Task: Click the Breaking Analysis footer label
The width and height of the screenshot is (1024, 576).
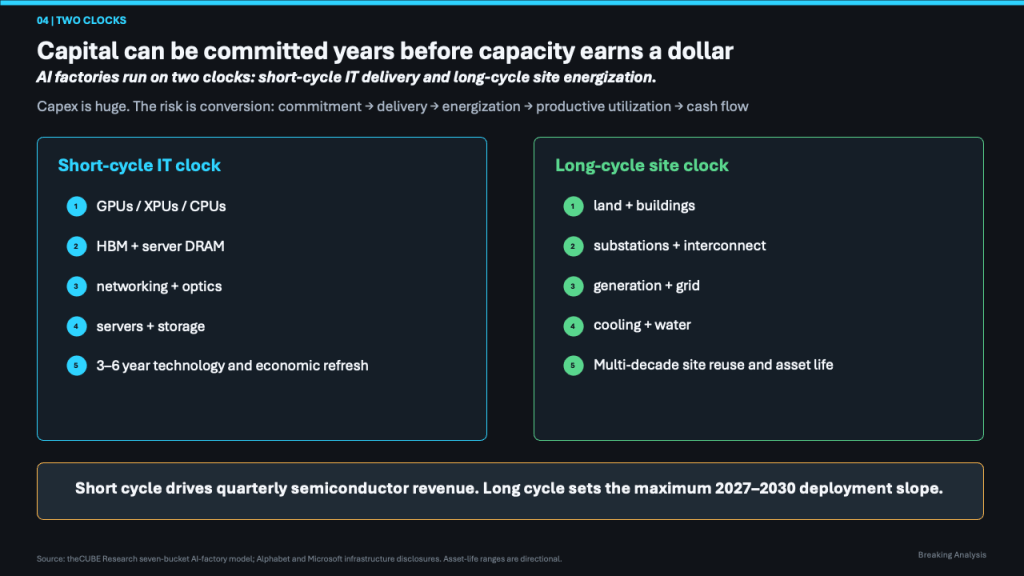Action: pos(952,555)
